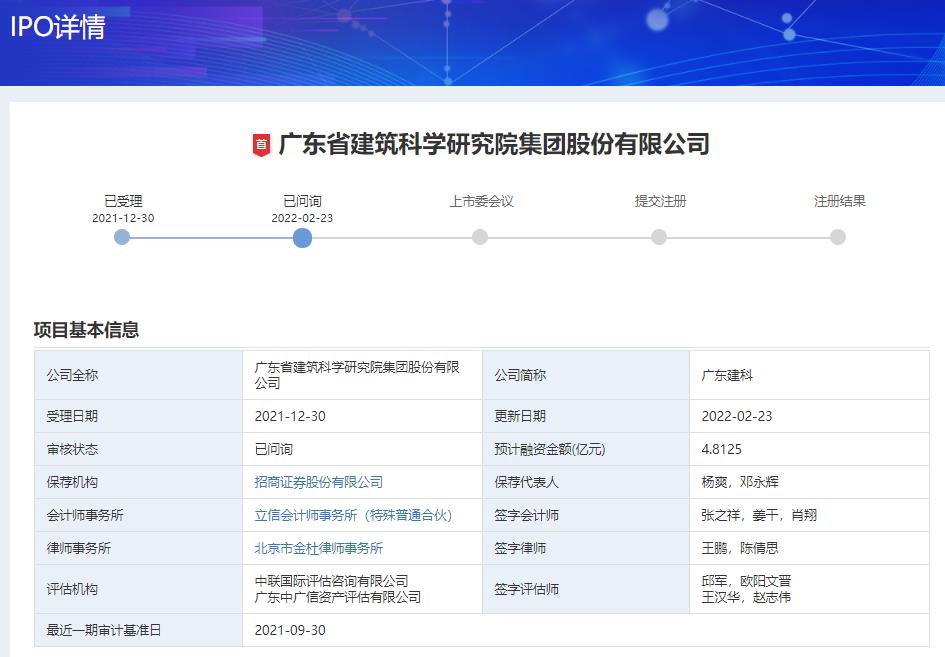Click the 公司全称 table label
Image resolution: width=945 pixels, height=657 pixels.
(72, 376)
